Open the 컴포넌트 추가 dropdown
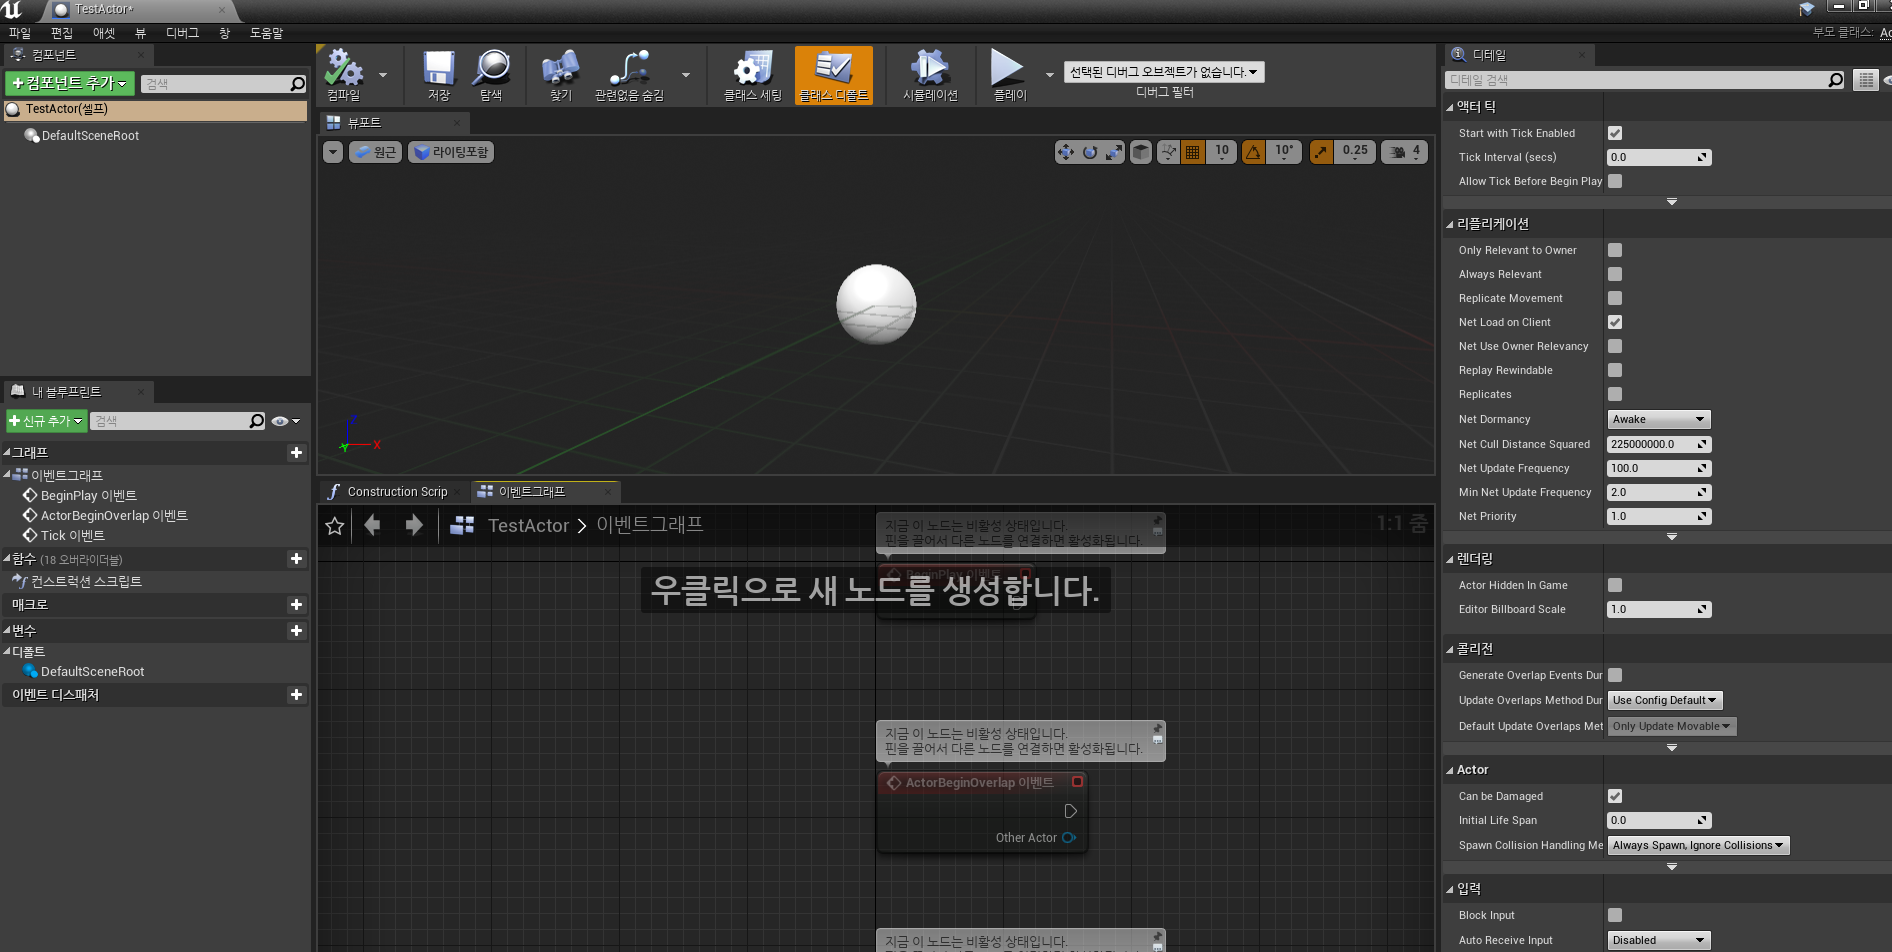Screen dimensions: 1892x952 click(69, 83)
